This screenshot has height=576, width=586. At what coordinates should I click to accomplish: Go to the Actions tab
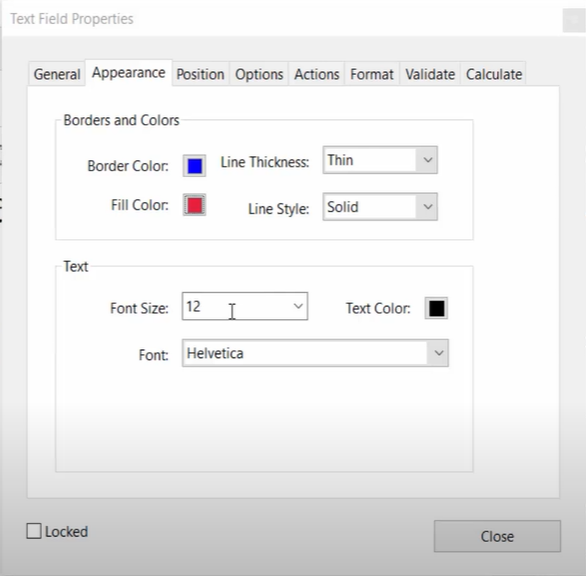click(317, 74)
